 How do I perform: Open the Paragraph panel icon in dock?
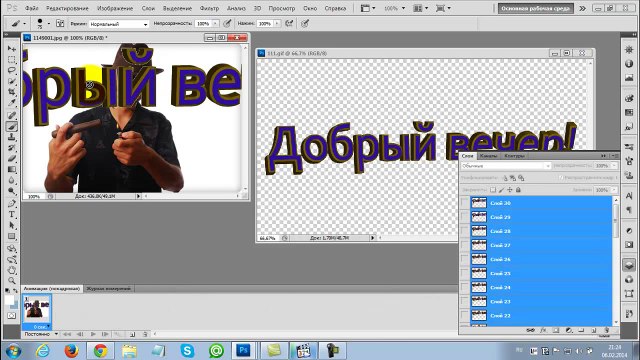click(629, 210)
